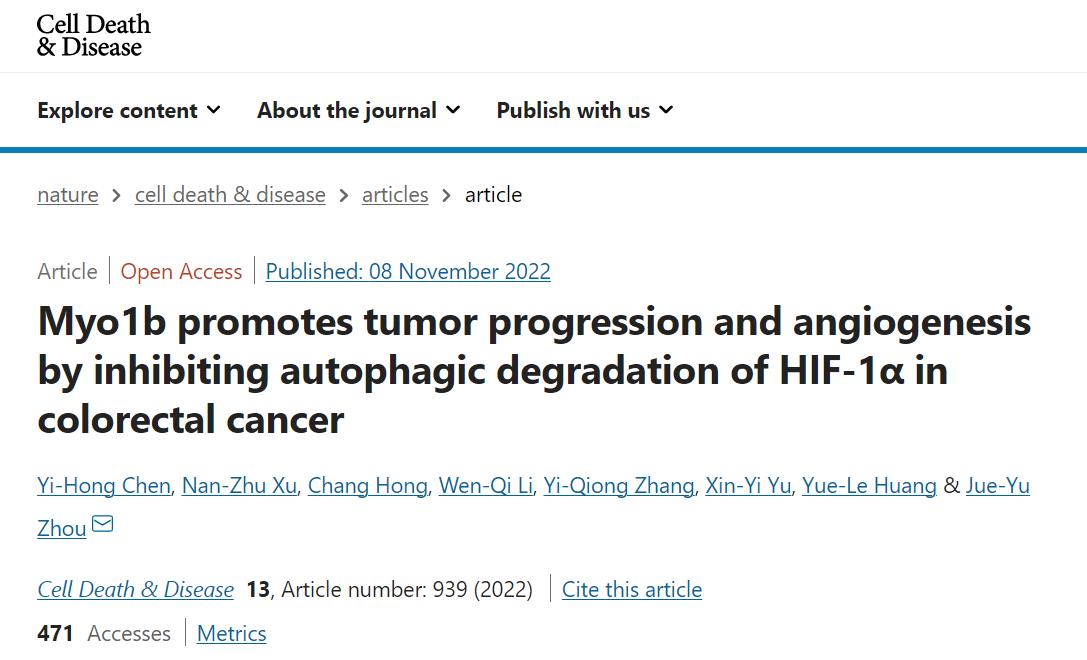The image size is (1087, 660).
Task: Expand the Explore content menu
Action: pyautogui.click(x=128, y=111)
